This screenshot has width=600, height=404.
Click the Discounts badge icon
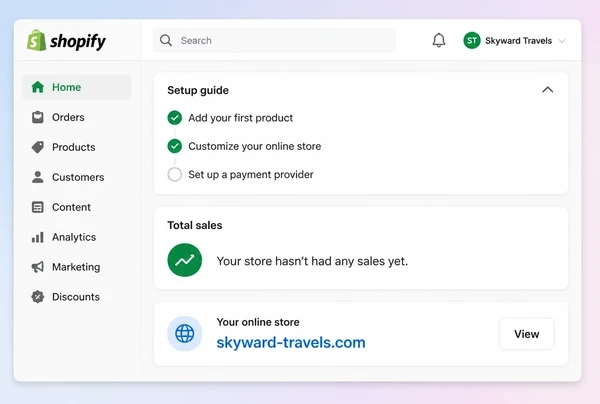pos(38,296)
